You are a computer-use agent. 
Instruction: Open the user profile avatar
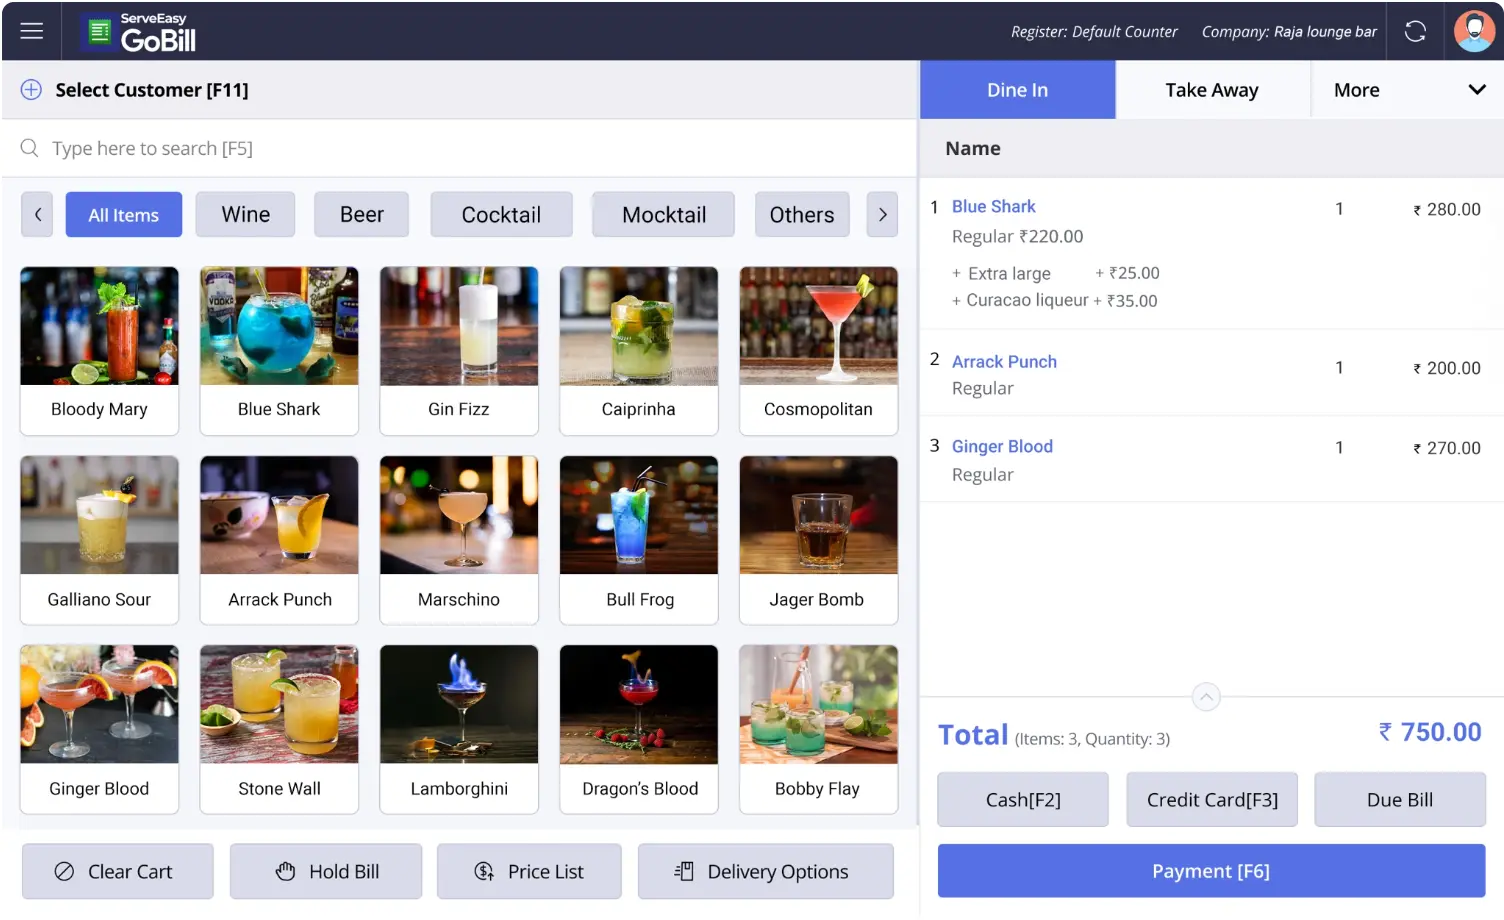(1473, 32)
